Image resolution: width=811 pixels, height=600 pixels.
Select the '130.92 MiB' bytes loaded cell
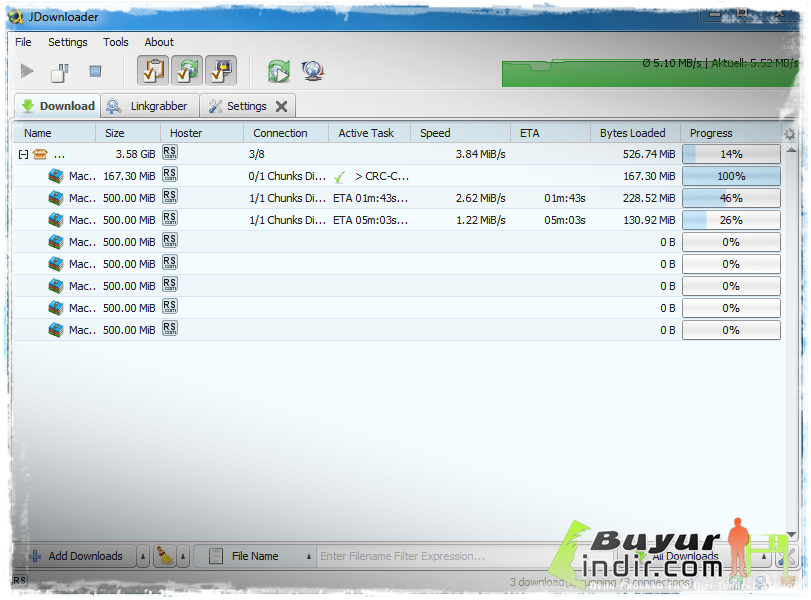coord(649,220)
